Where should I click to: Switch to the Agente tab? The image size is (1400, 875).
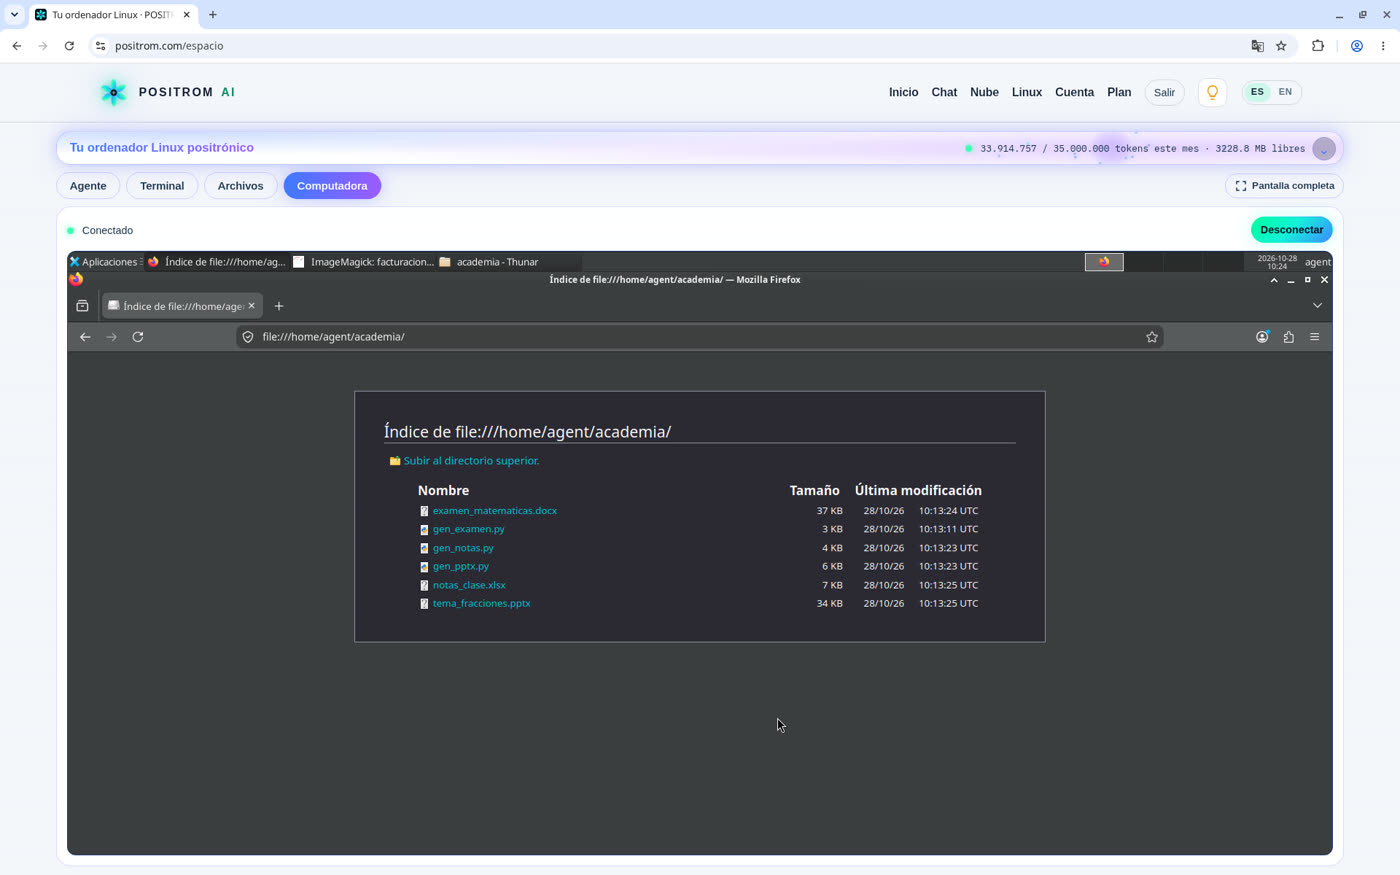click(88, 186)
